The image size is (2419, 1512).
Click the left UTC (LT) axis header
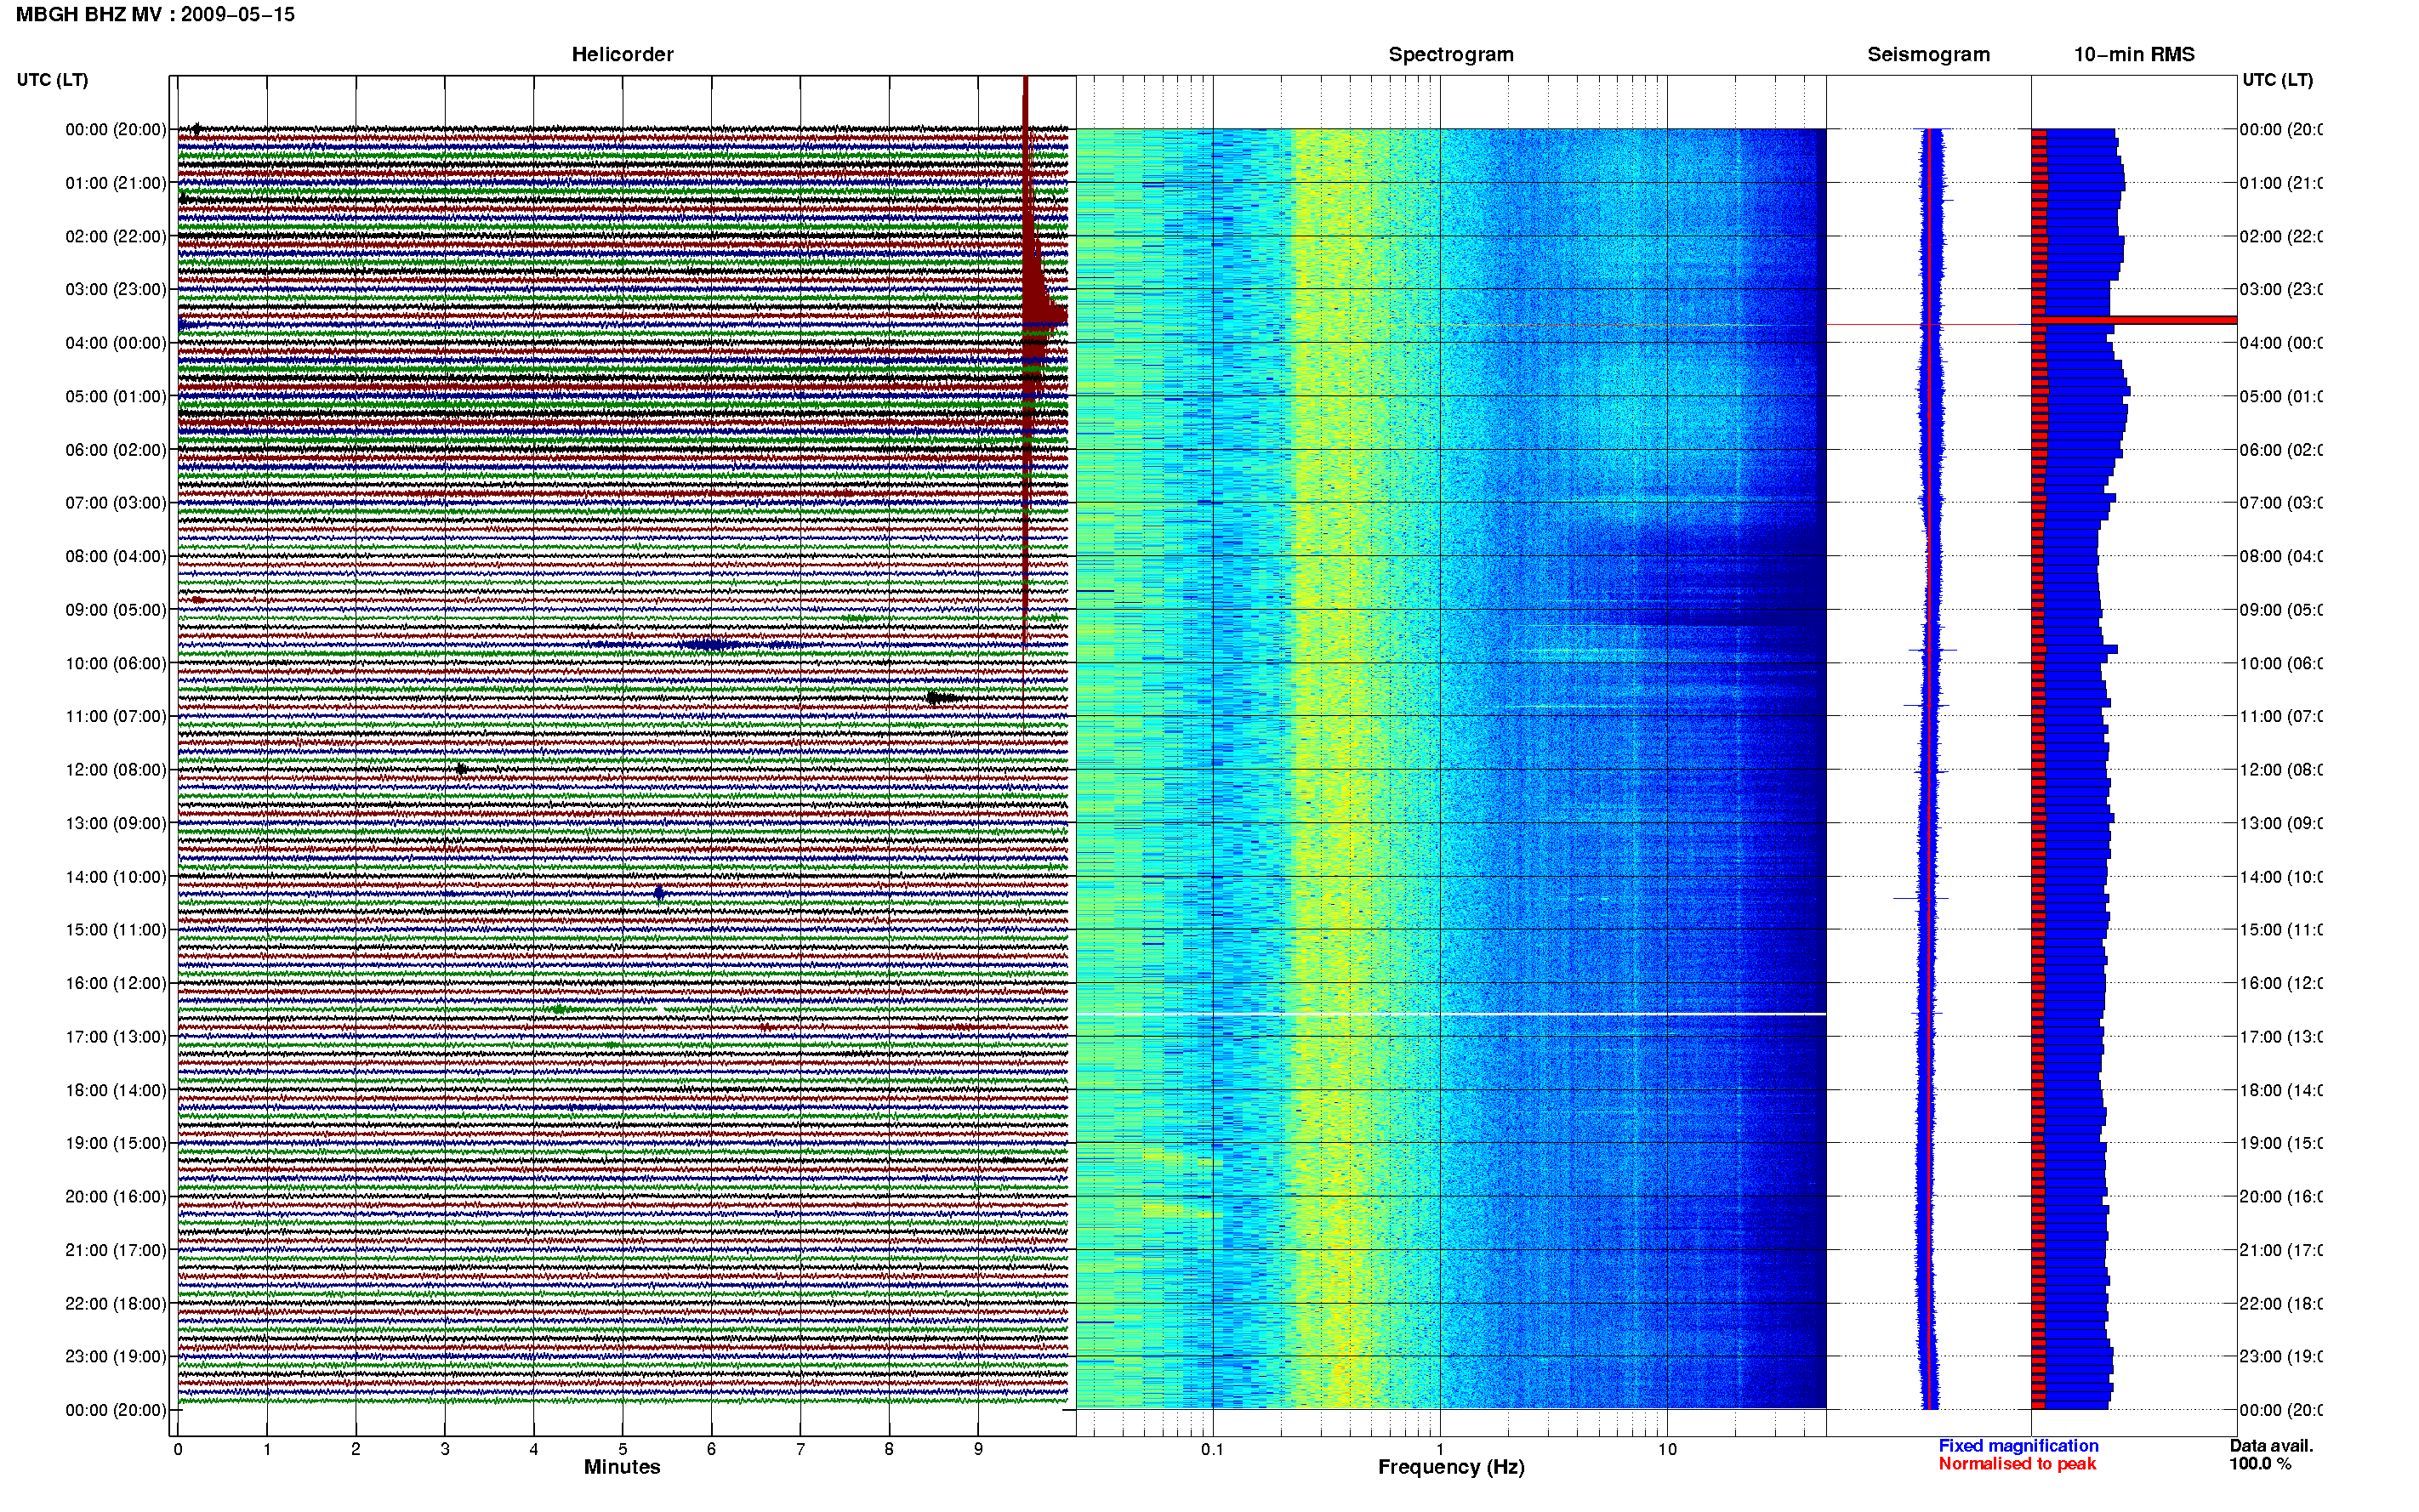[x=52, y=80]
